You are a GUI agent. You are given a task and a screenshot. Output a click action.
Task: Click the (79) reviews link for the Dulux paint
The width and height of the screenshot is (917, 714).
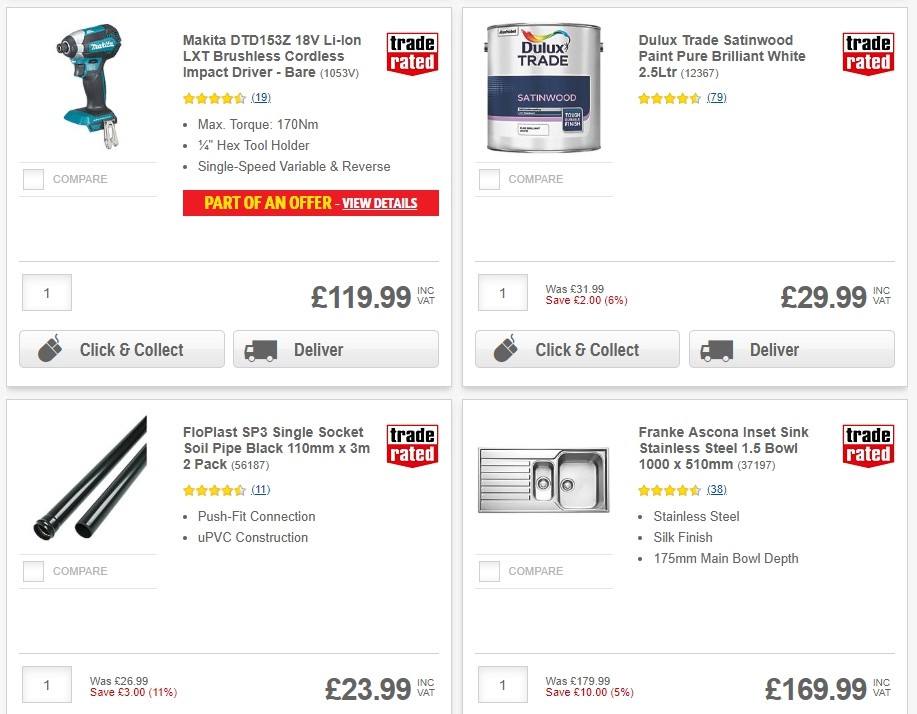click(718, 98)
